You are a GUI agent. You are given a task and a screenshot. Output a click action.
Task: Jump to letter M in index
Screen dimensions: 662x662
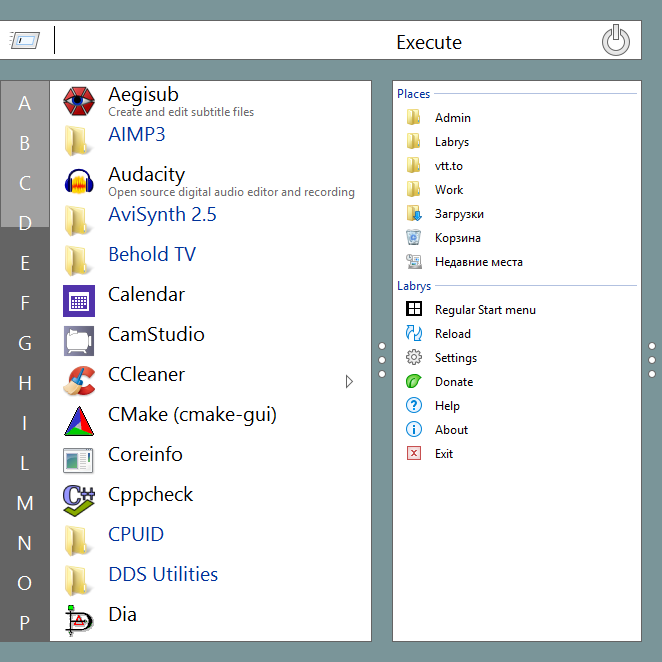click(25, 503)
